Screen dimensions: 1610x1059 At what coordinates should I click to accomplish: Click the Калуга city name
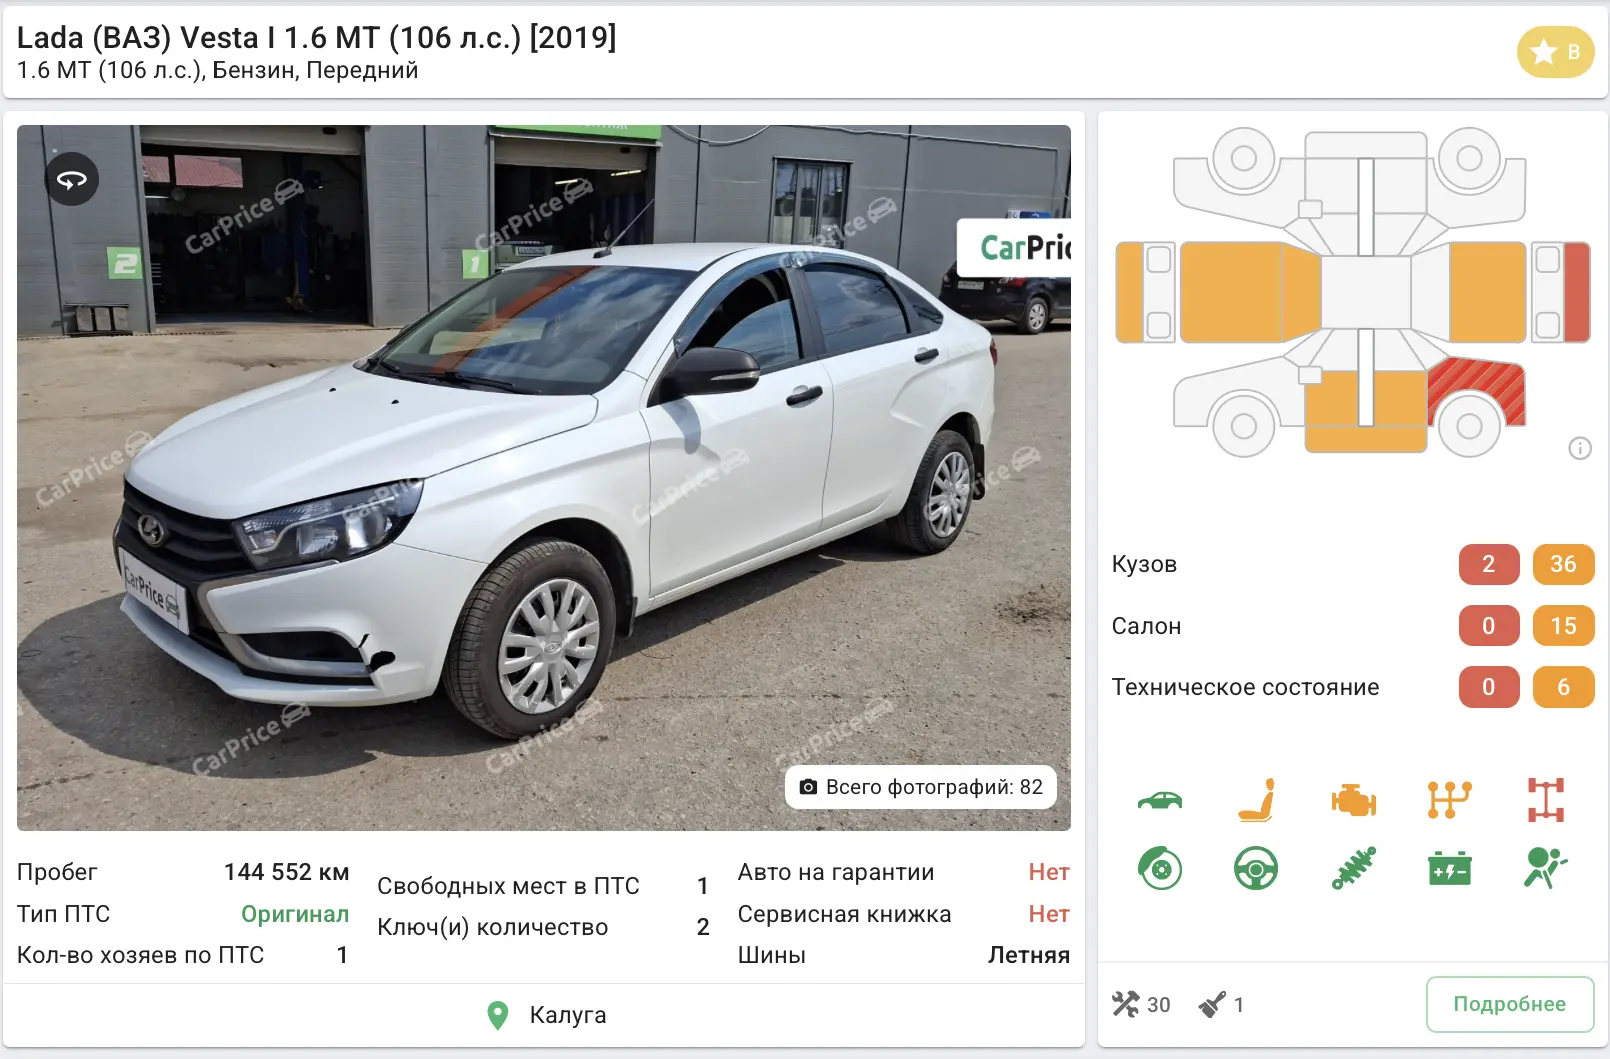click(568, 1015)
